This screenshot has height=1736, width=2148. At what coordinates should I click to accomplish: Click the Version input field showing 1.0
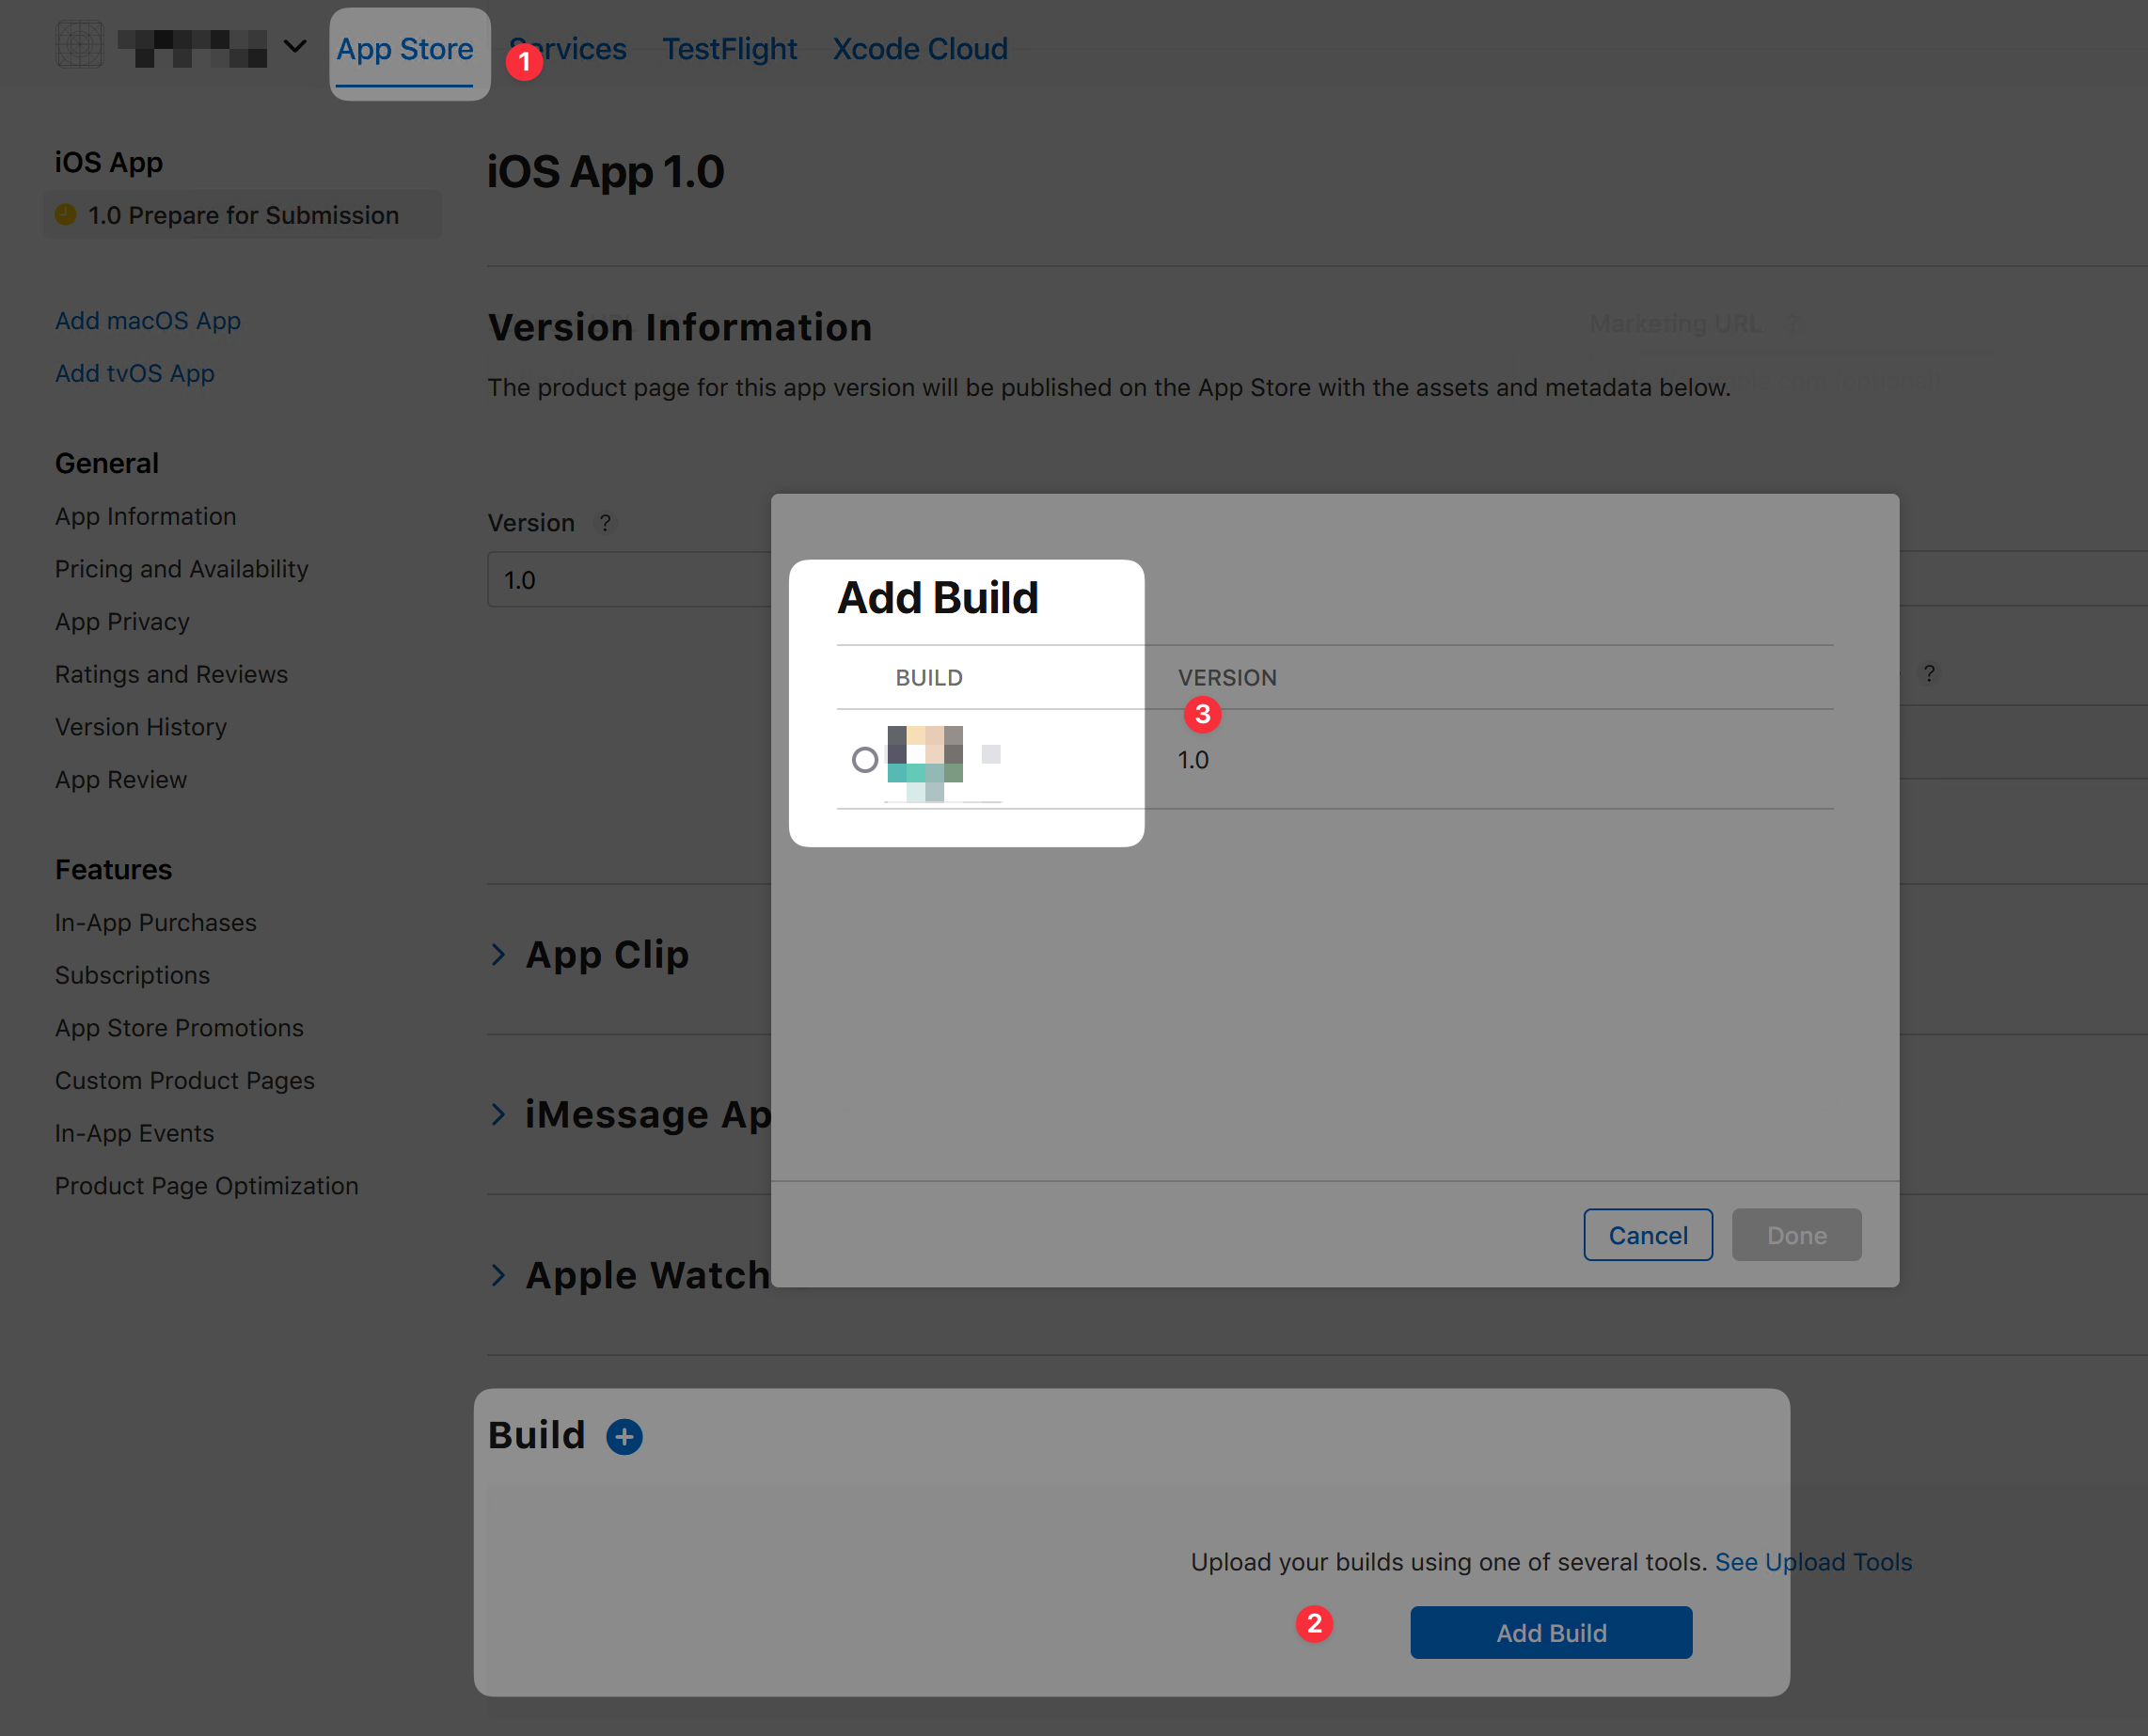(630, 580)
